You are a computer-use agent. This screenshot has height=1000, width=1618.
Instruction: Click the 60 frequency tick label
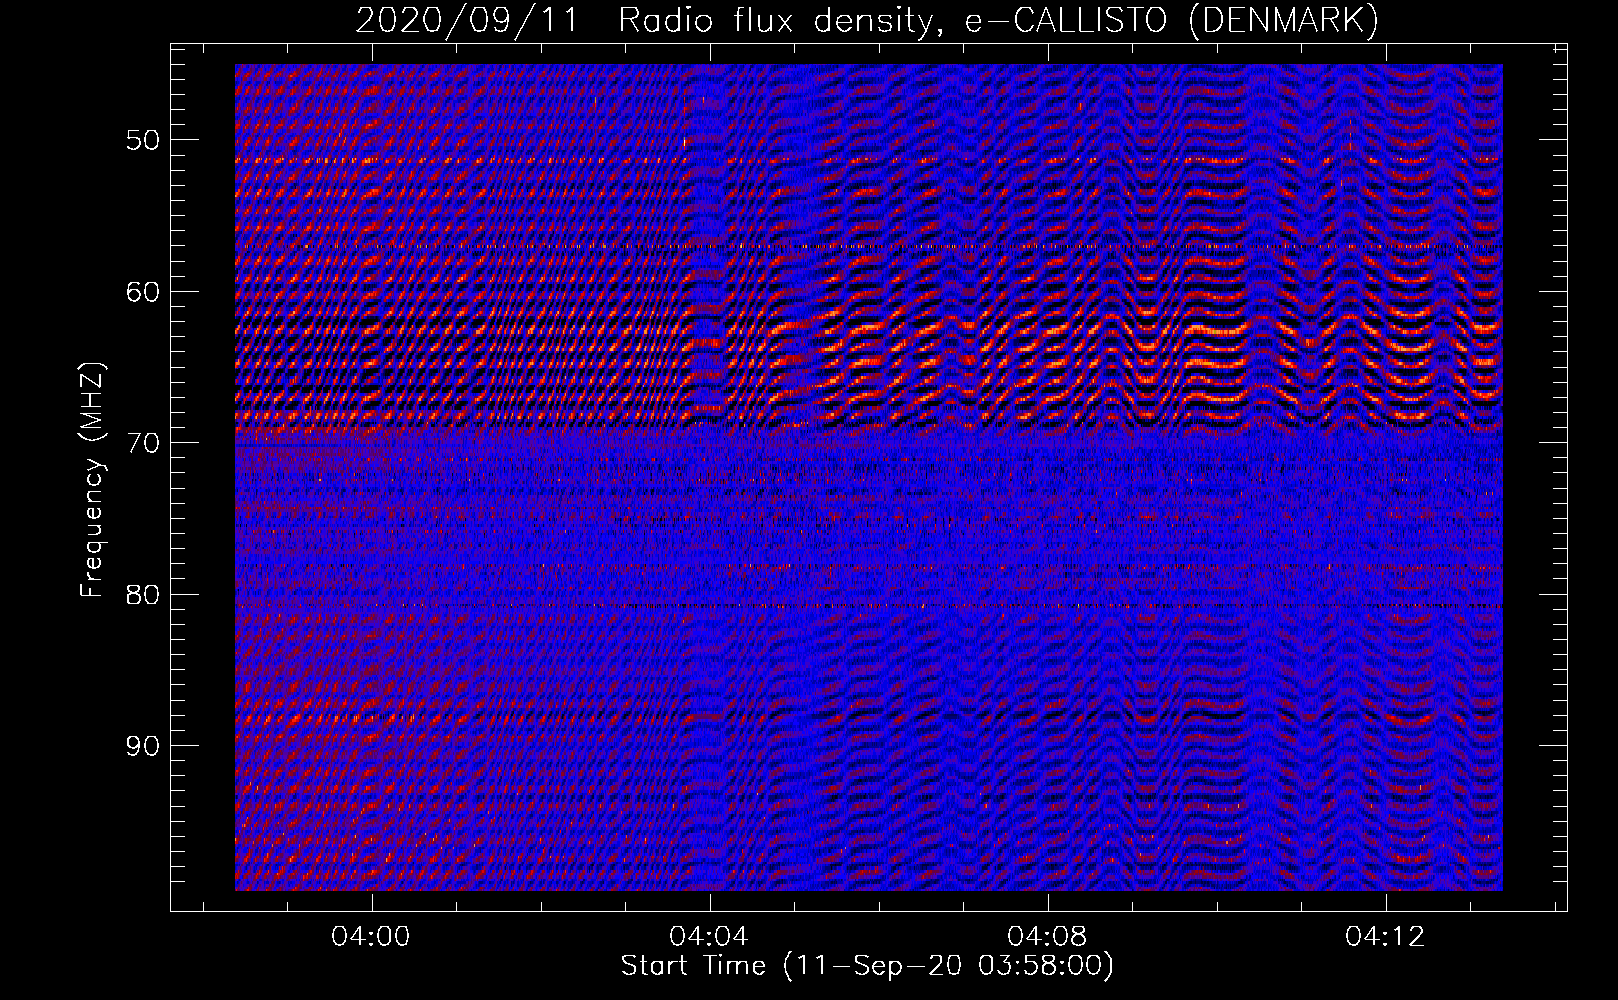coord(142,292)
